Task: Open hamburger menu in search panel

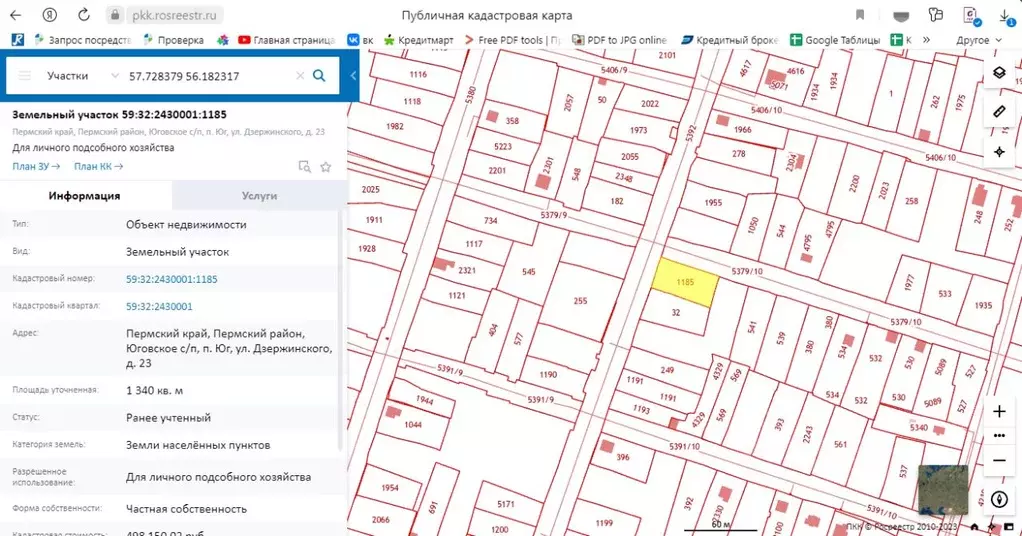Action: 25,76
